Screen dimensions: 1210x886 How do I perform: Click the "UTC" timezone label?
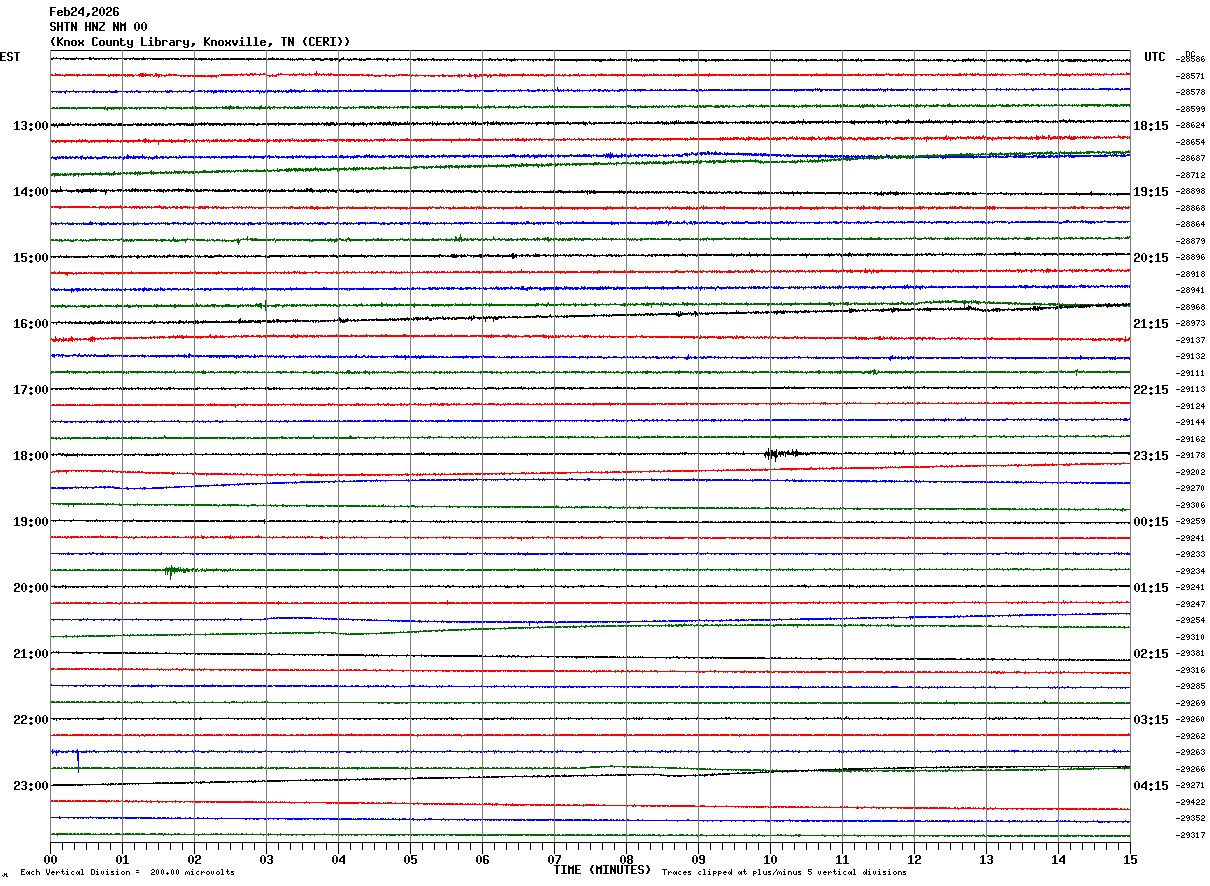(x=1155, y=57)
